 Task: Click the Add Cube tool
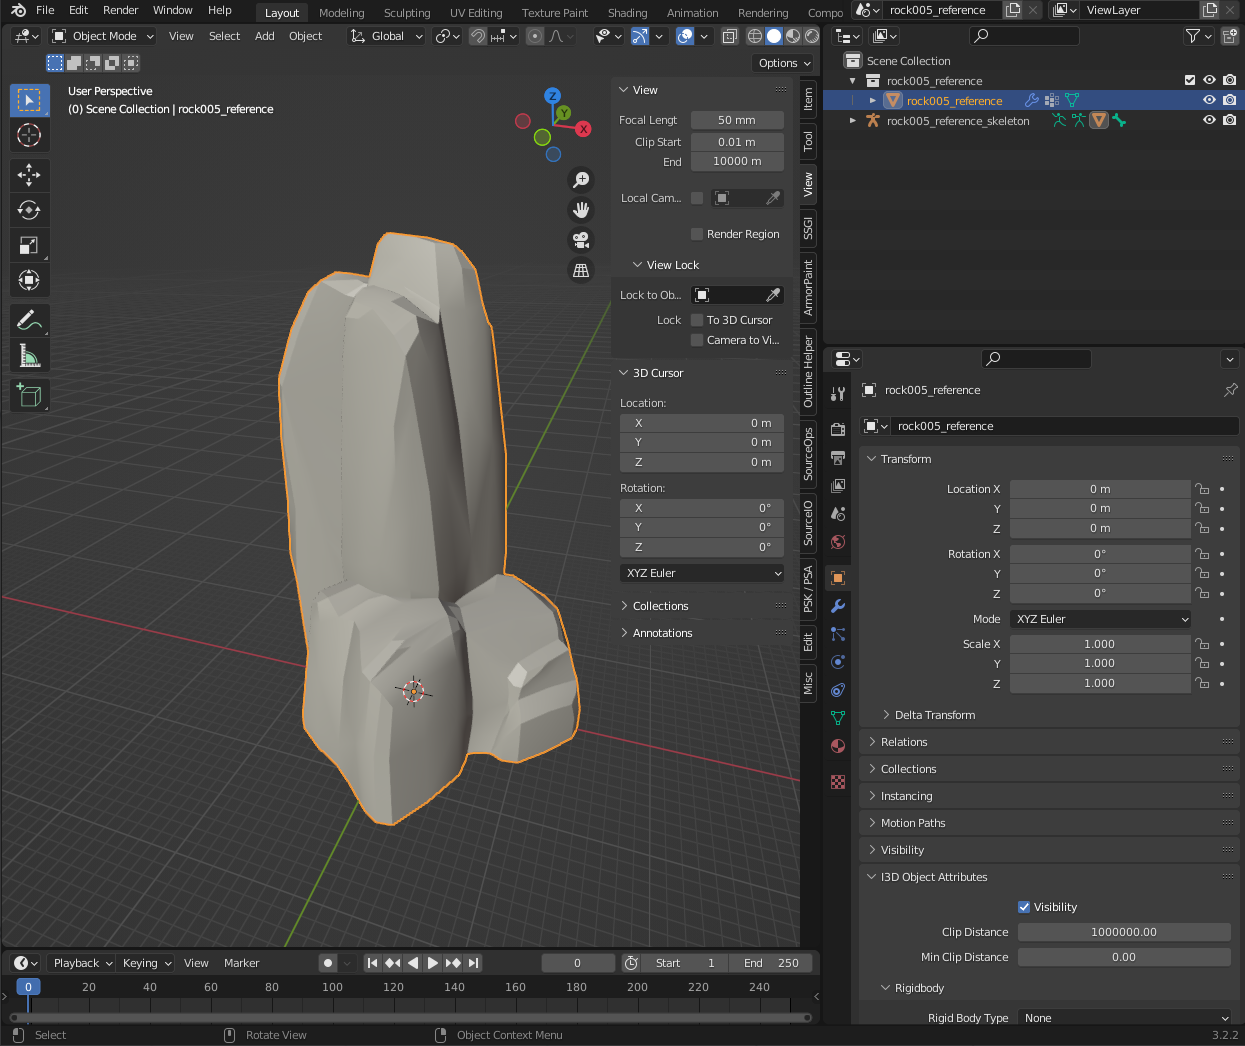29,396
